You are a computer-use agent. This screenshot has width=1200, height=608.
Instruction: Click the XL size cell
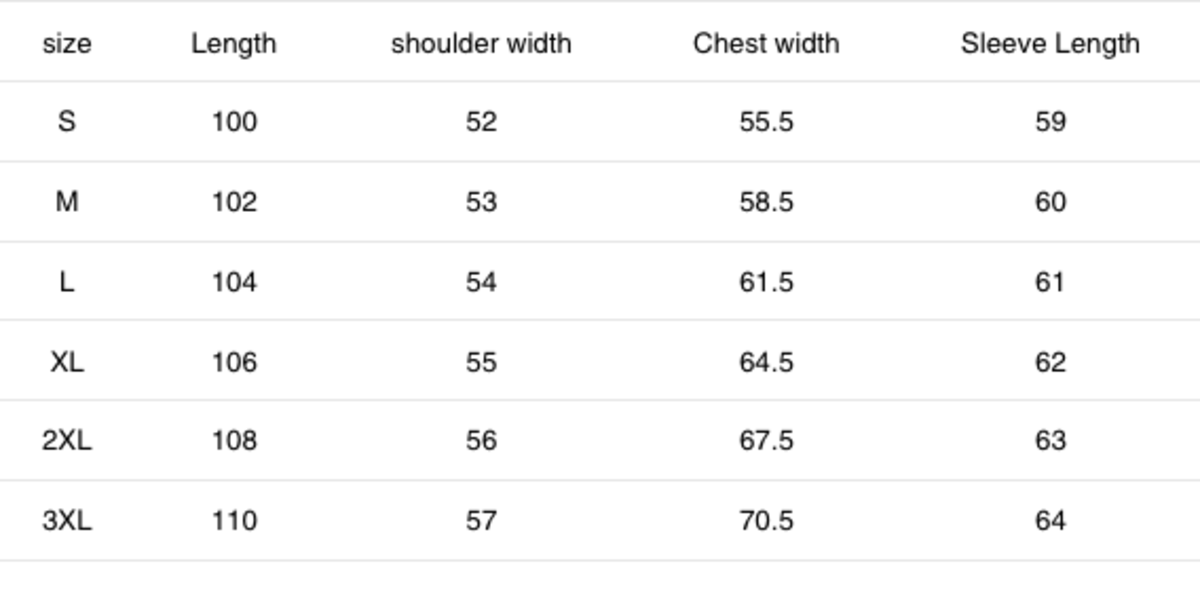pyautogui.click(x=67, y=361)
